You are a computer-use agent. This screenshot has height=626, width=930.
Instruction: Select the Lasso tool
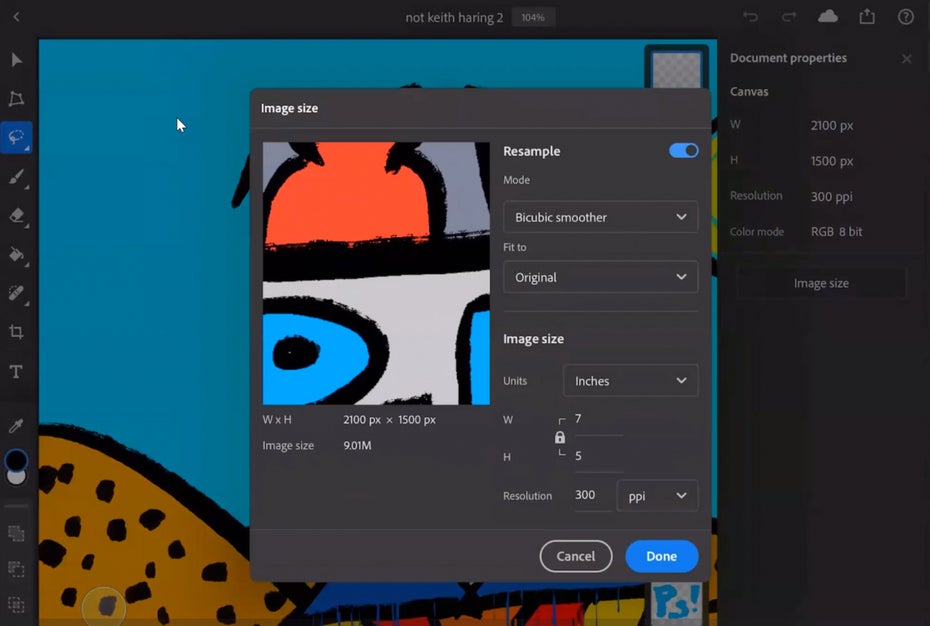coord(17,137)
